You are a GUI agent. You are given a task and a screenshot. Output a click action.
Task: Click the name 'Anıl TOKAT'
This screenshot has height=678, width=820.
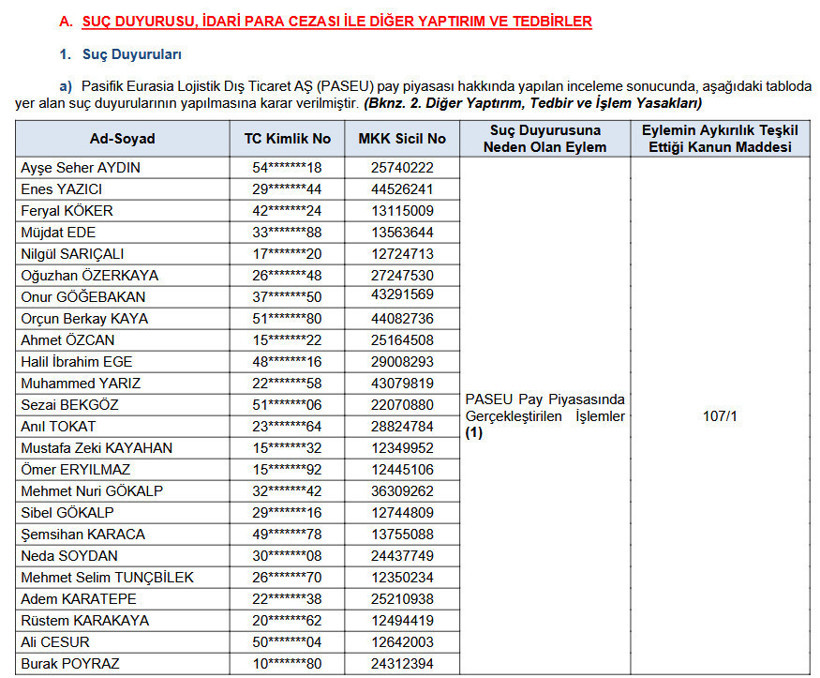58,426
